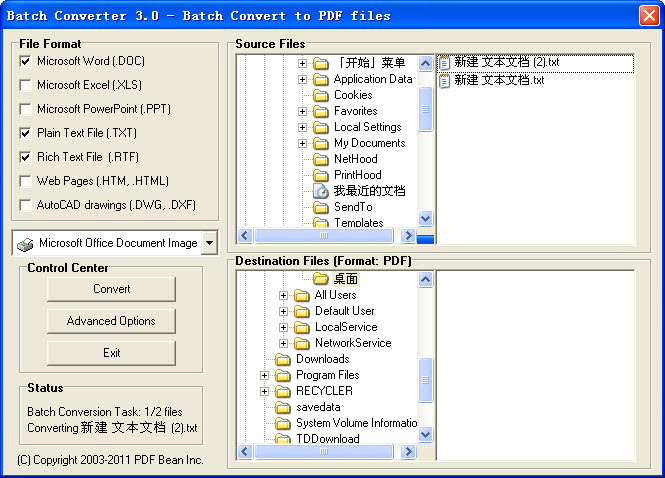665x478 pixels.
Task: Click the 新建 文本文档 (2).txt file icon
Action: [445, 62]
